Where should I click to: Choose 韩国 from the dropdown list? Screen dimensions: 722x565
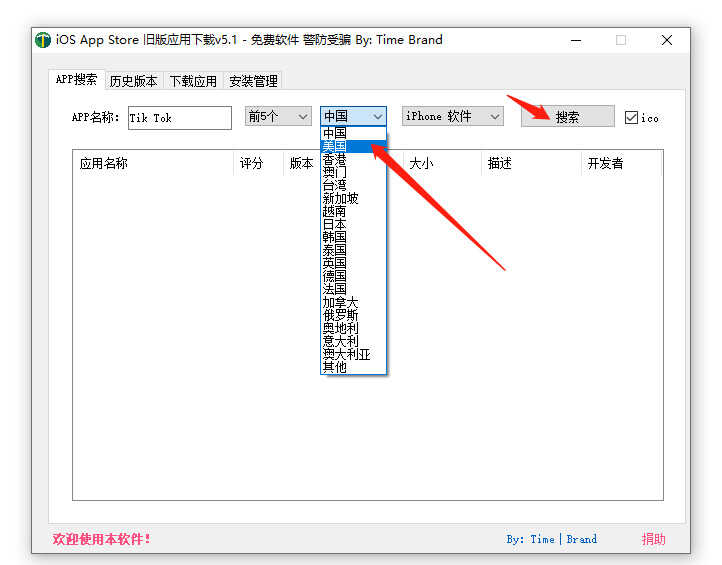coord(353,237)
